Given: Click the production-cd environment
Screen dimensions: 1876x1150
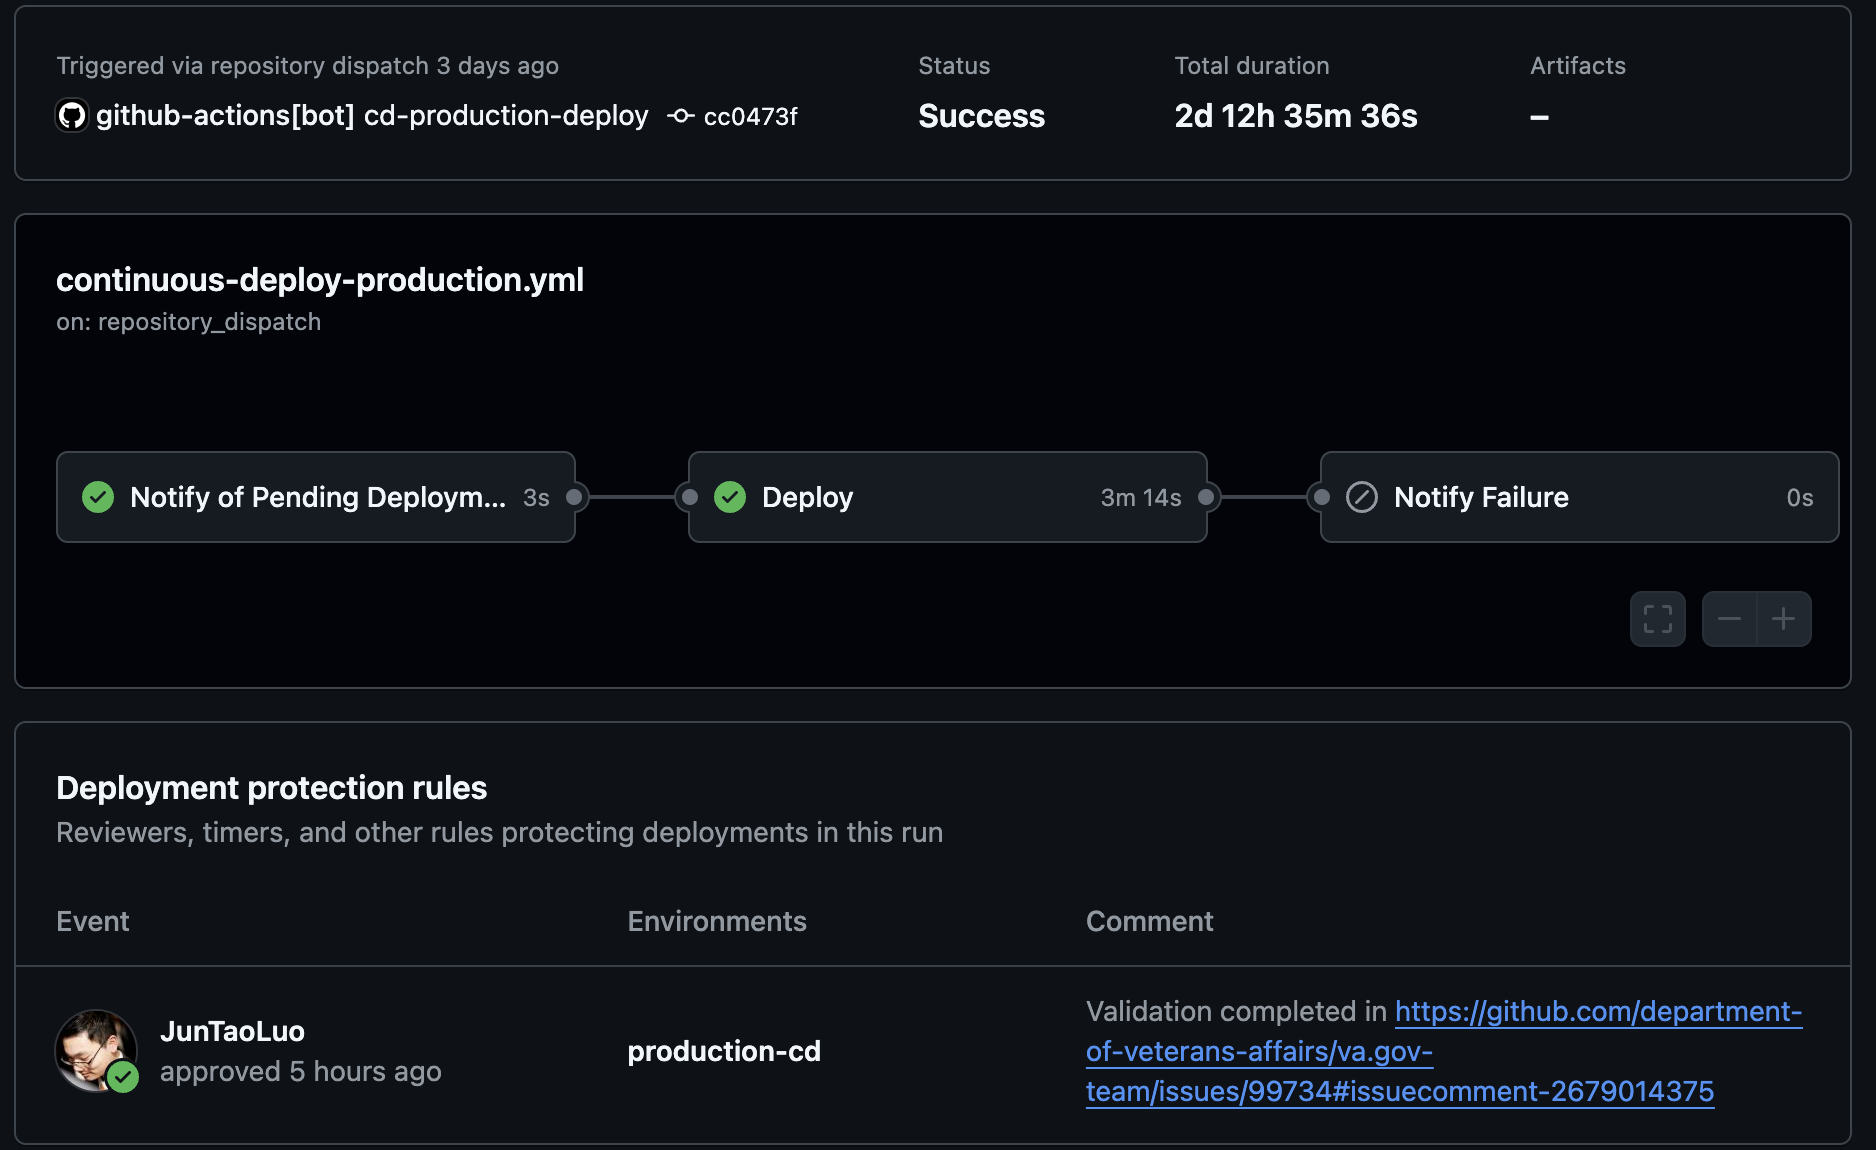Looking at the screenshot, I should point(723,1051).
